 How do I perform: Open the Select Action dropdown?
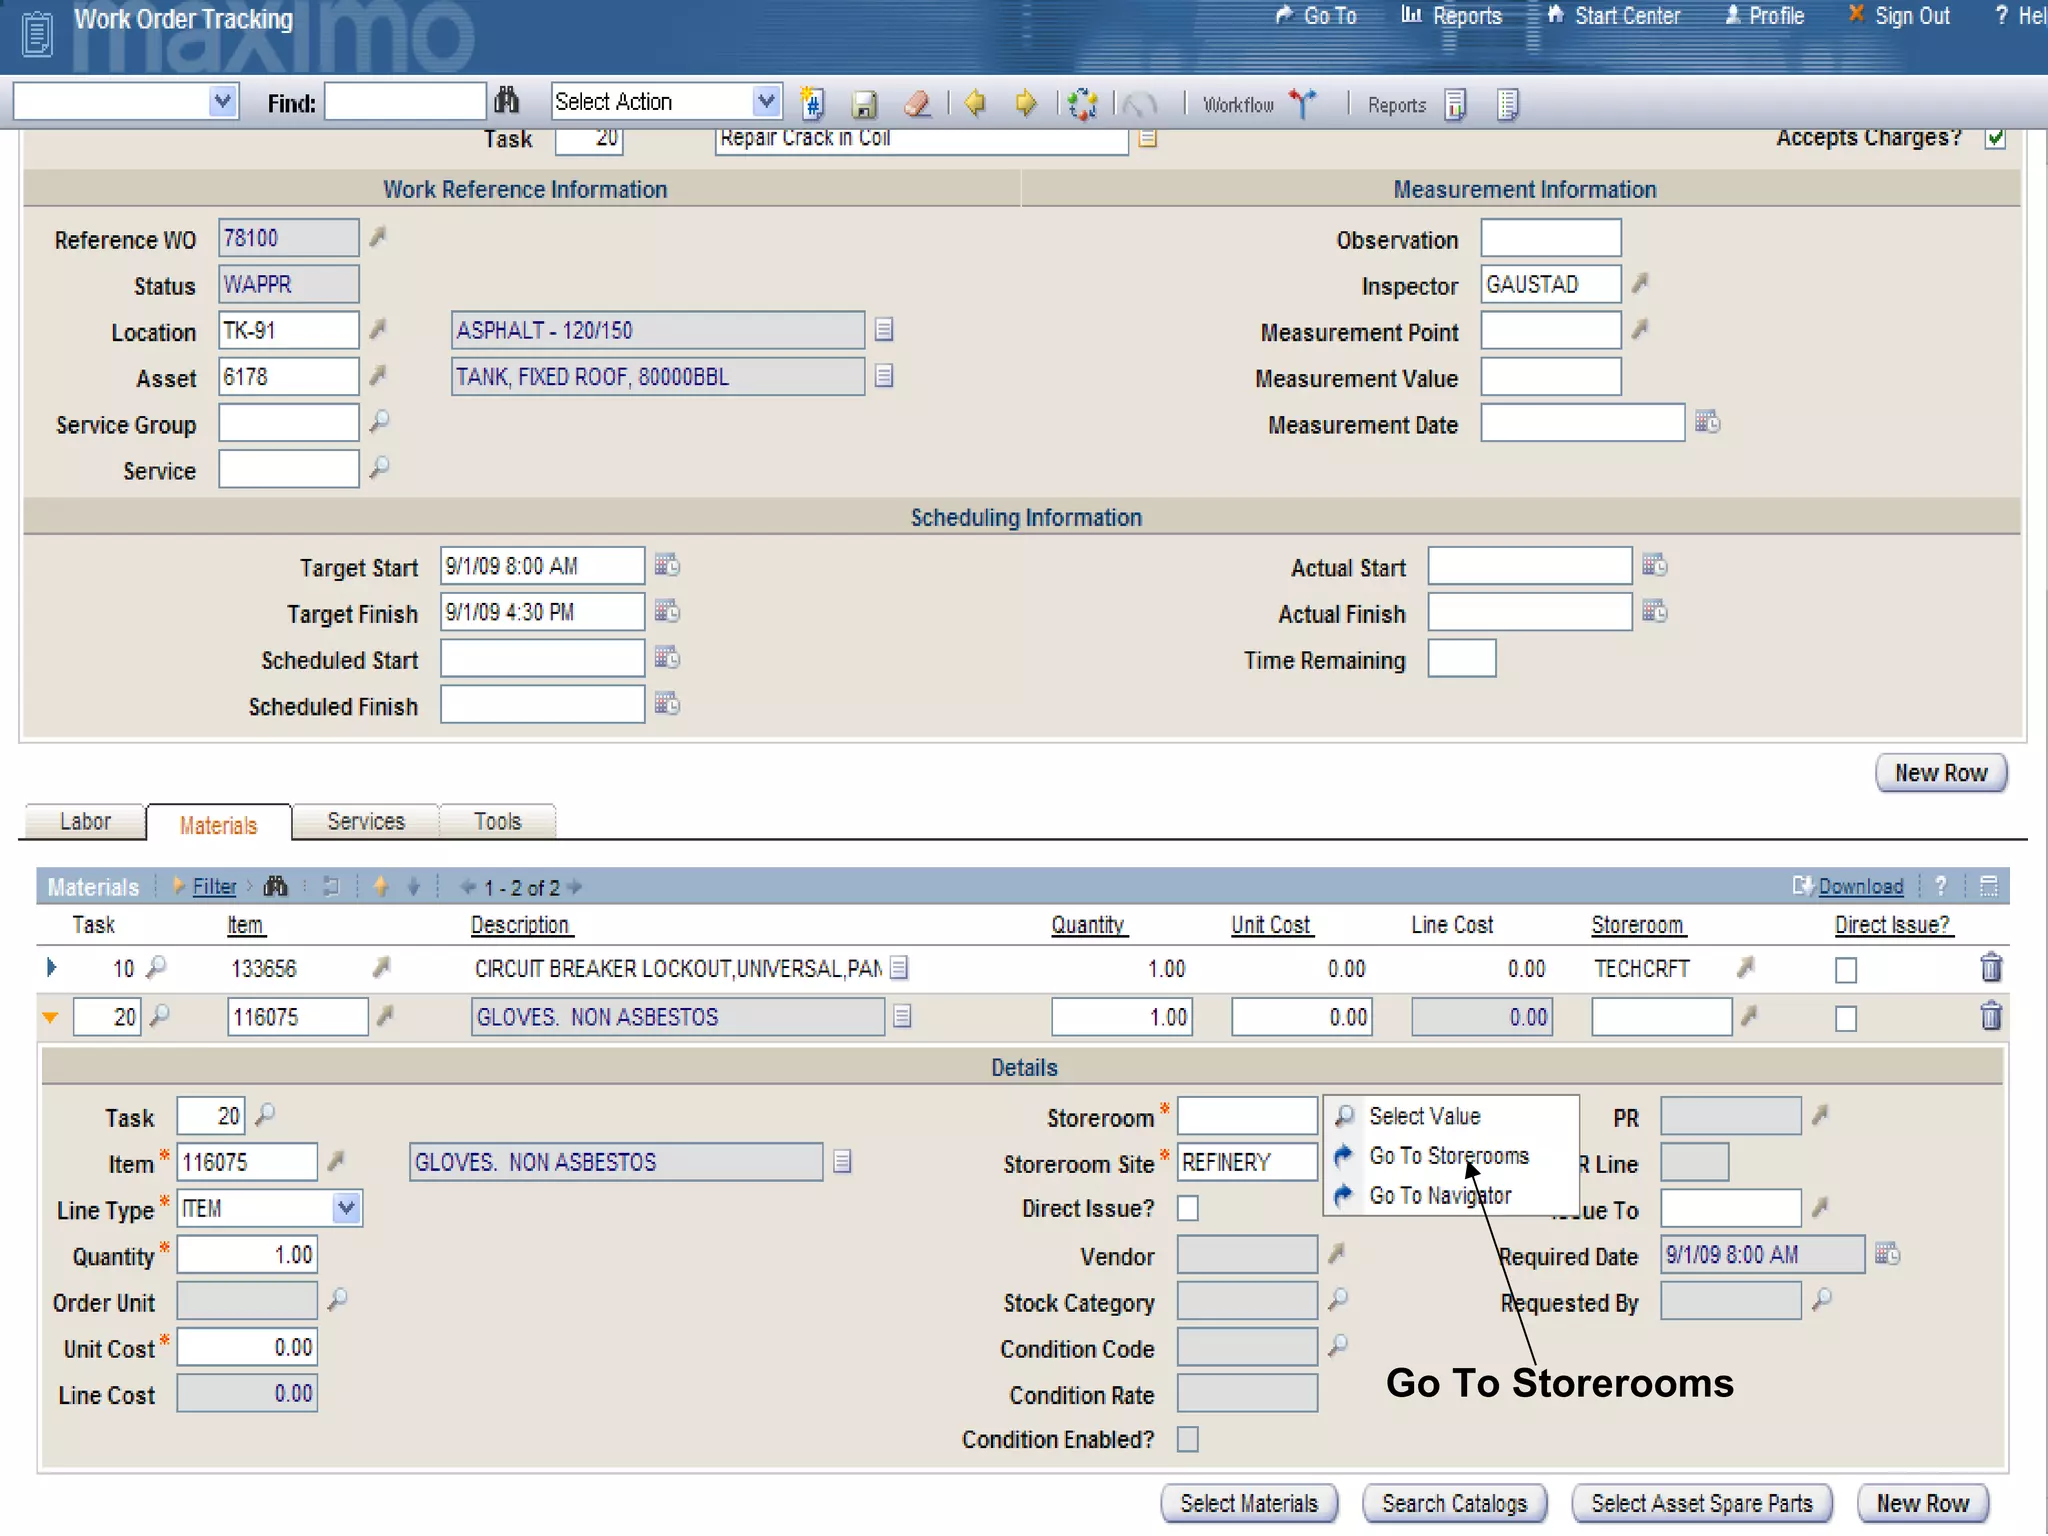[x=765, y=101]
